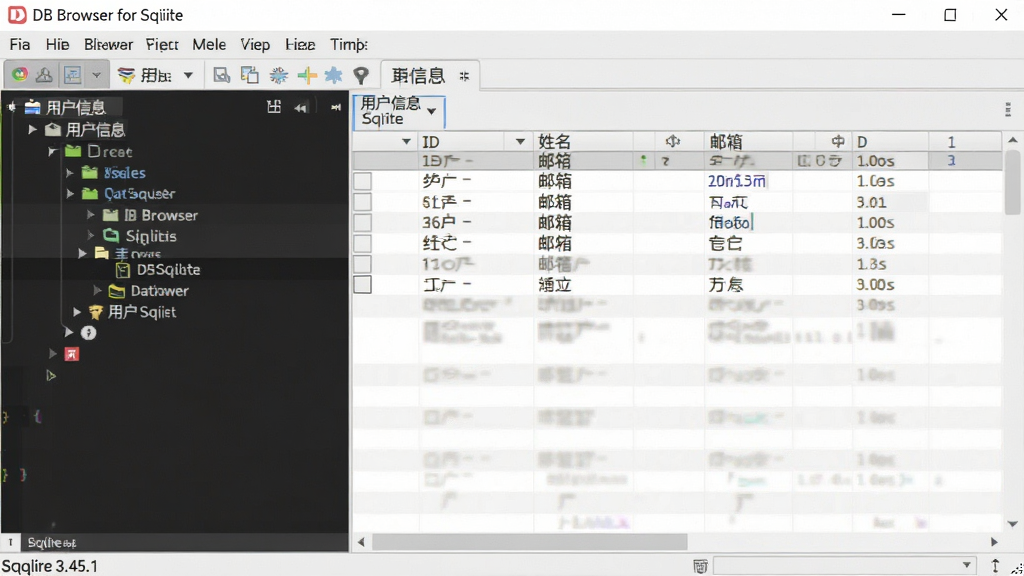Open the Blrewer menu
Screen dimensions: 1024x576
pyautogui.click(x=108, y=44)
